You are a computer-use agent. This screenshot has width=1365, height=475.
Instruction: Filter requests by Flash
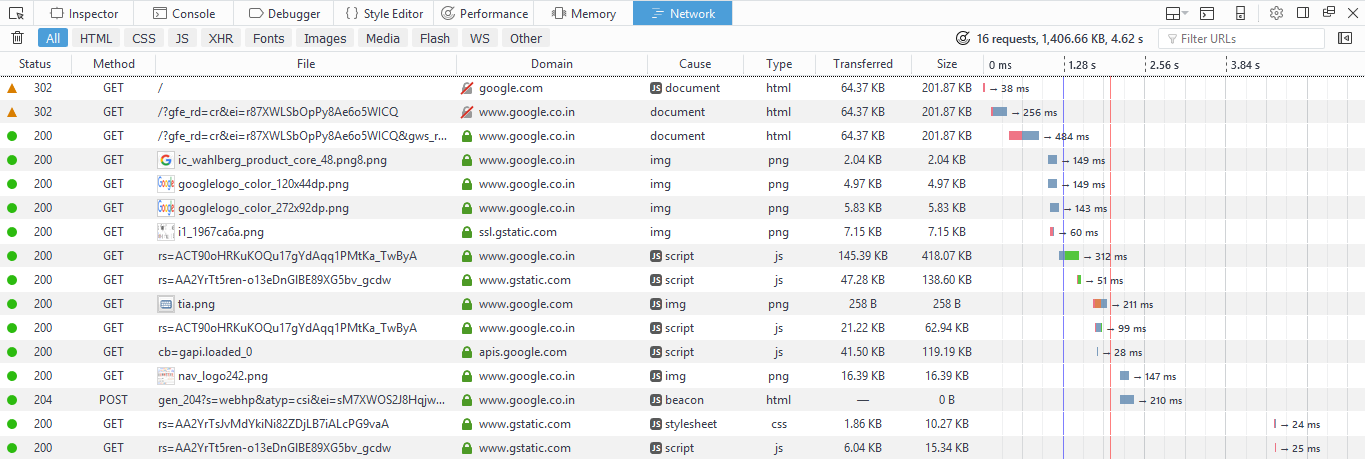pyautogui.click(x=435, y=38)
